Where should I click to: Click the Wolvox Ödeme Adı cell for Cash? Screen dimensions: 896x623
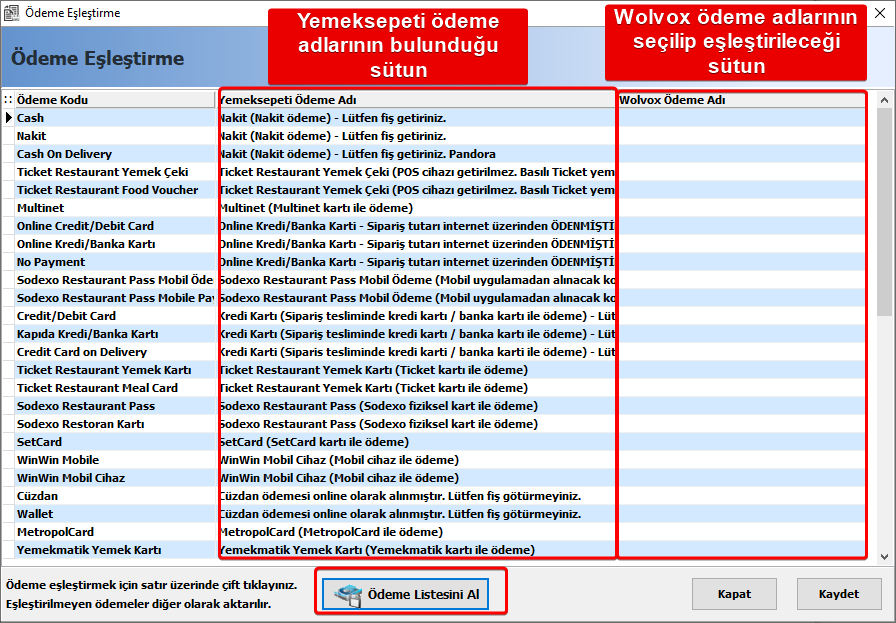coord(741,118)
